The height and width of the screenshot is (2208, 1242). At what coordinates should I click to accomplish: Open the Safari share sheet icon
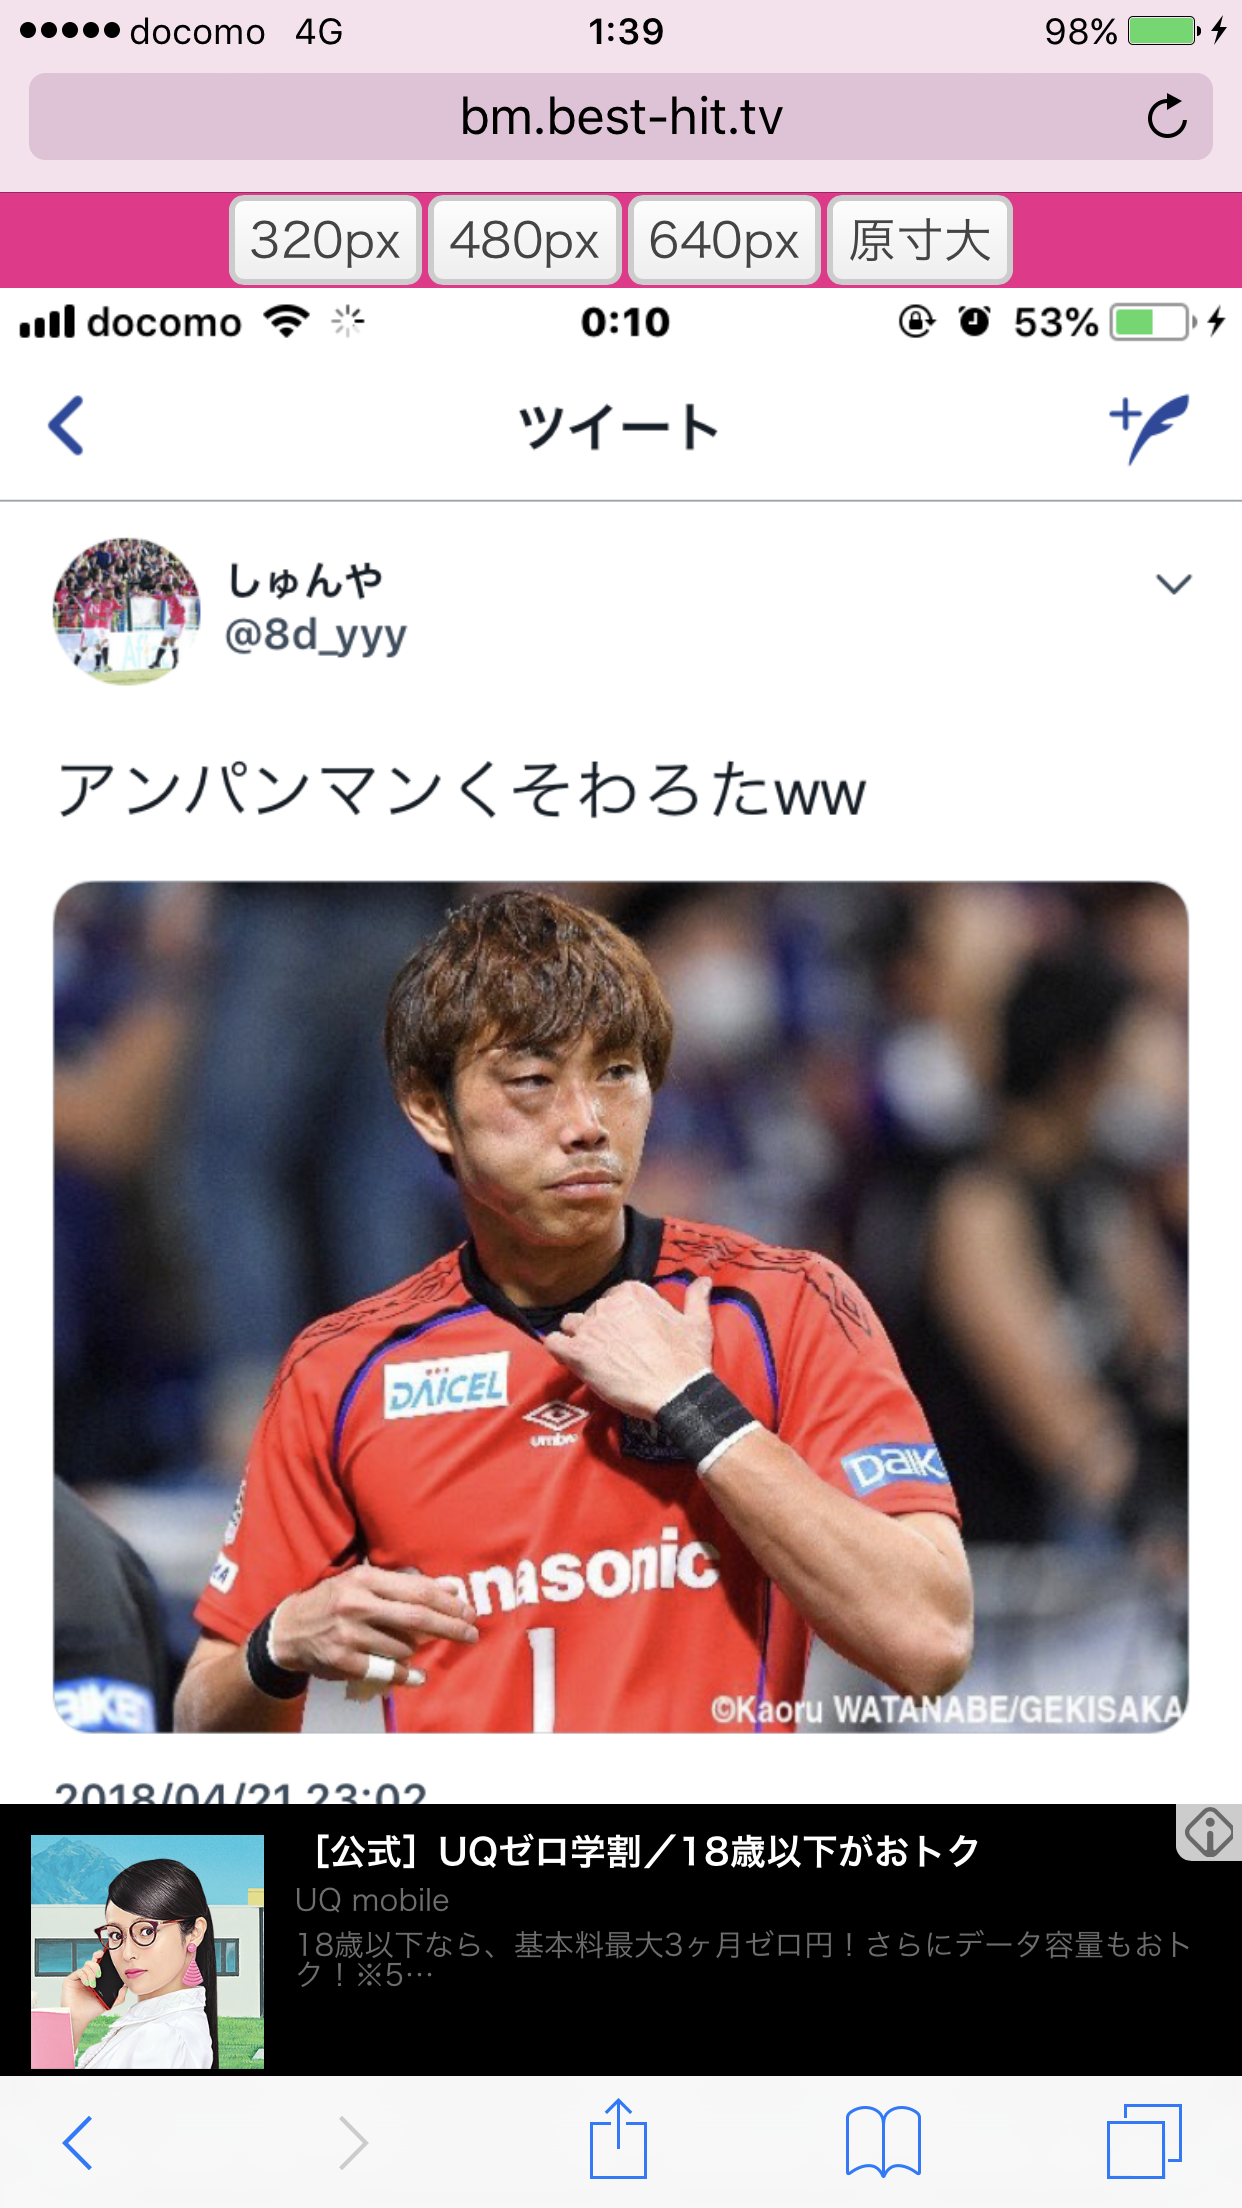coord(618,2141)
